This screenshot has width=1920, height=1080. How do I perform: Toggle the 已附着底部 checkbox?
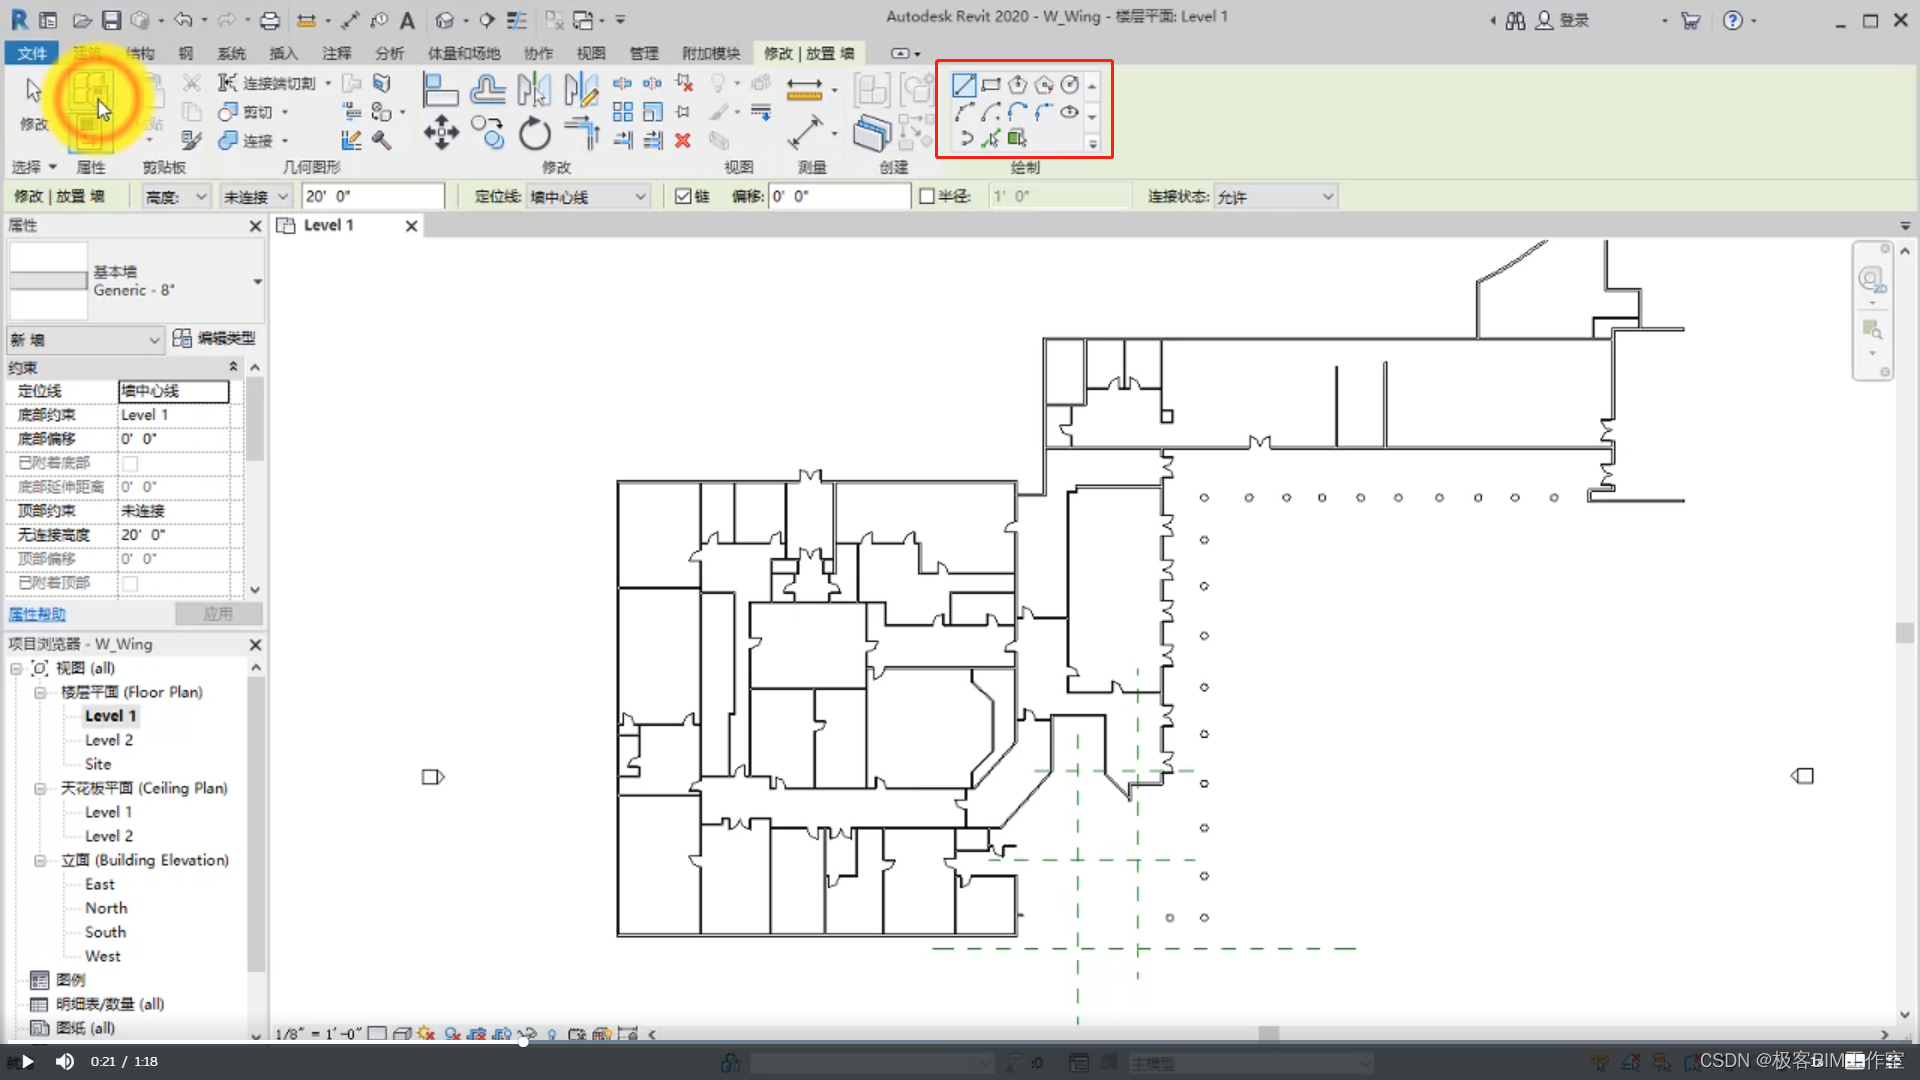(x=130, y=463)
